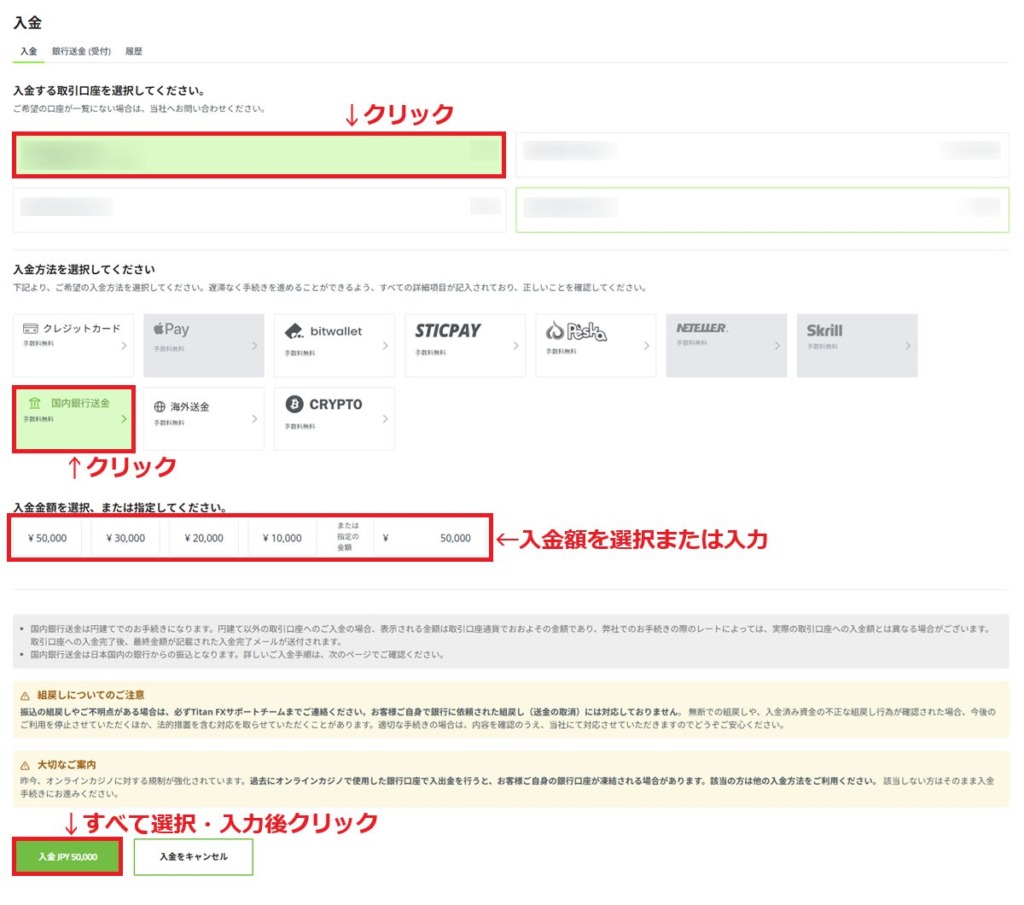The width and height of the screenshot is (1024, 905).
Task: Pick the NETELLER payment option
Action: coord(725,343)
